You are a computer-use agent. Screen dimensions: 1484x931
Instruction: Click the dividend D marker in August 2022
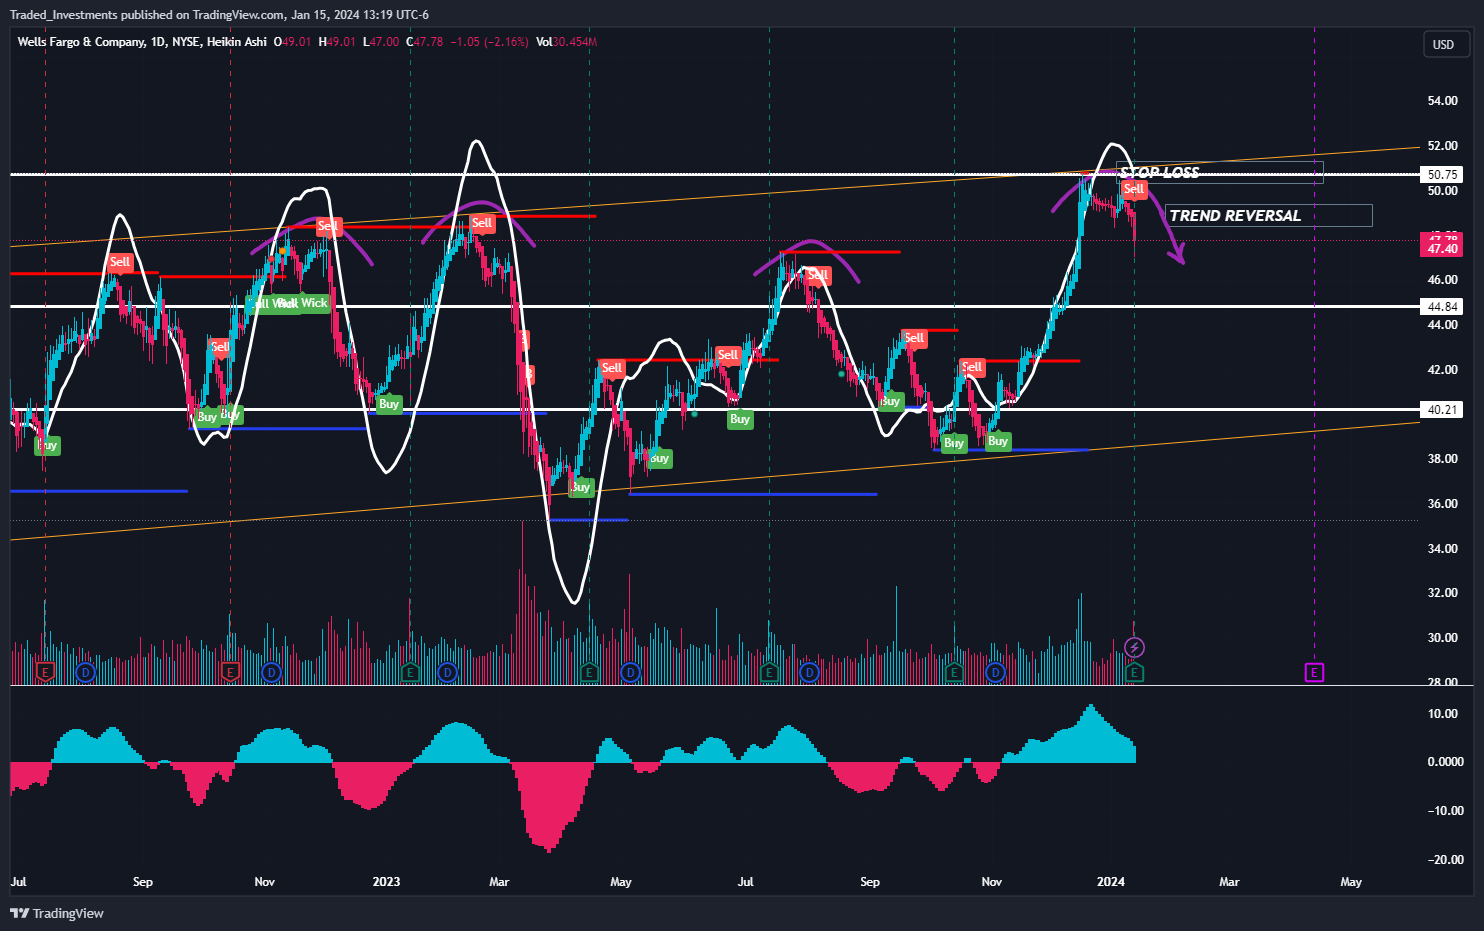coord(85,672)
